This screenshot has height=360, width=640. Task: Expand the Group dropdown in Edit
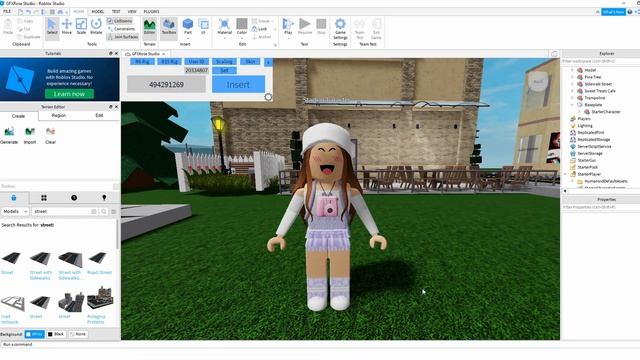[273, 21]
